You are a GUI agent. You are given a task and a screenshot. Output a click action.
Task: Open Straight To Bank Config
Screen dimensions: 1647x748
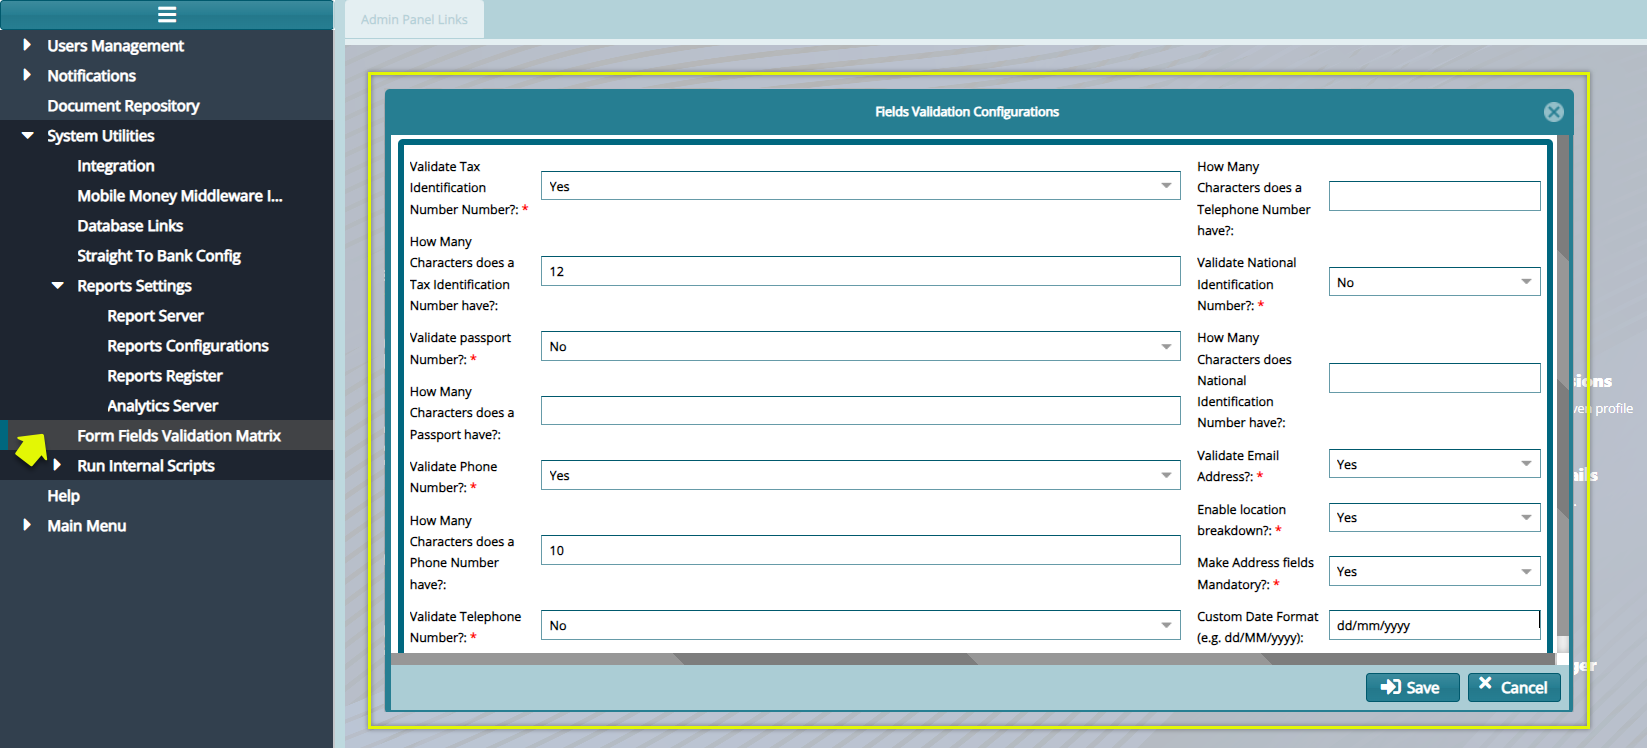159,256
